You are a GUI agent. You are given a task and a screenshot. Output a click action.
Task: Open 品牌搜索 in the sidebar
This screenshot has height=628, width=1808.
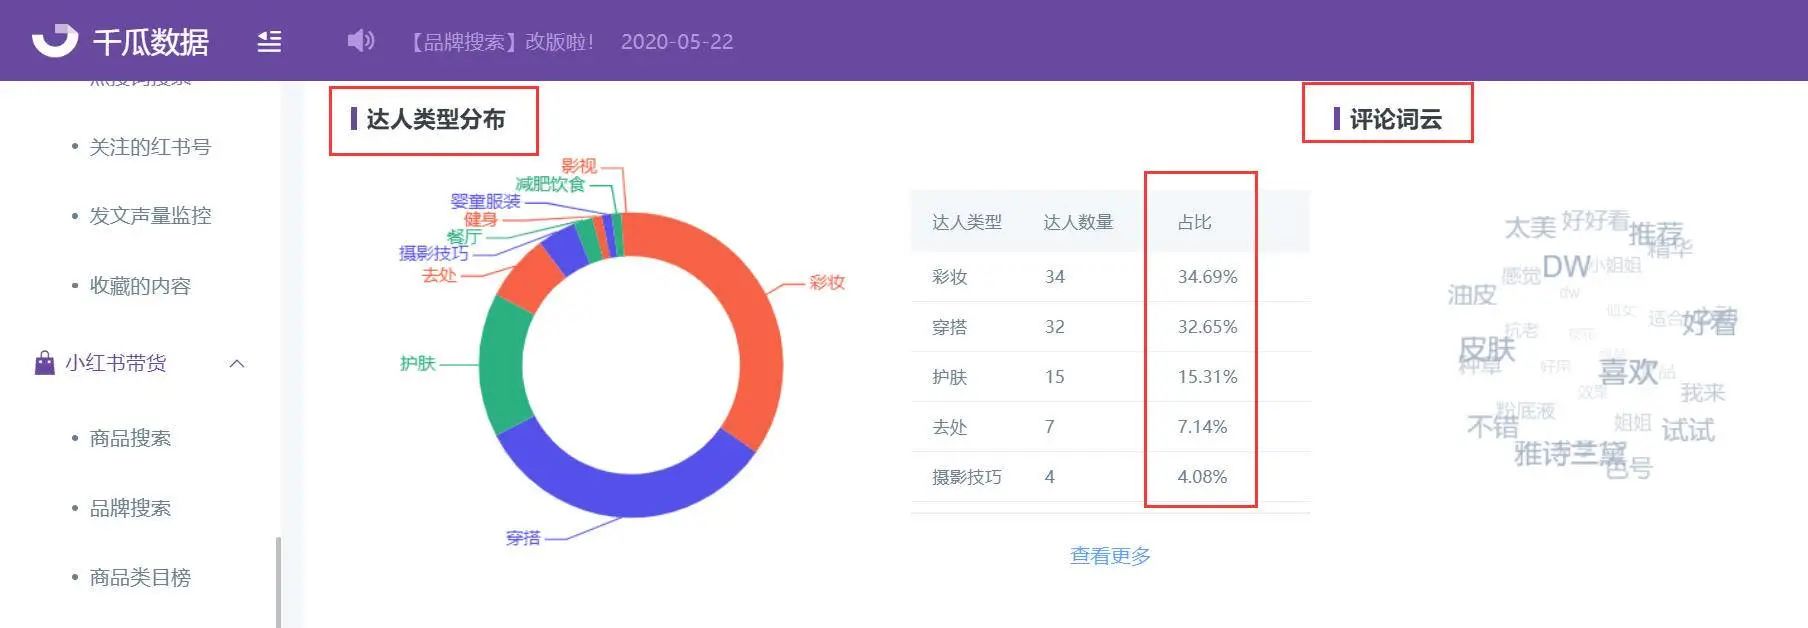point(130,508)
